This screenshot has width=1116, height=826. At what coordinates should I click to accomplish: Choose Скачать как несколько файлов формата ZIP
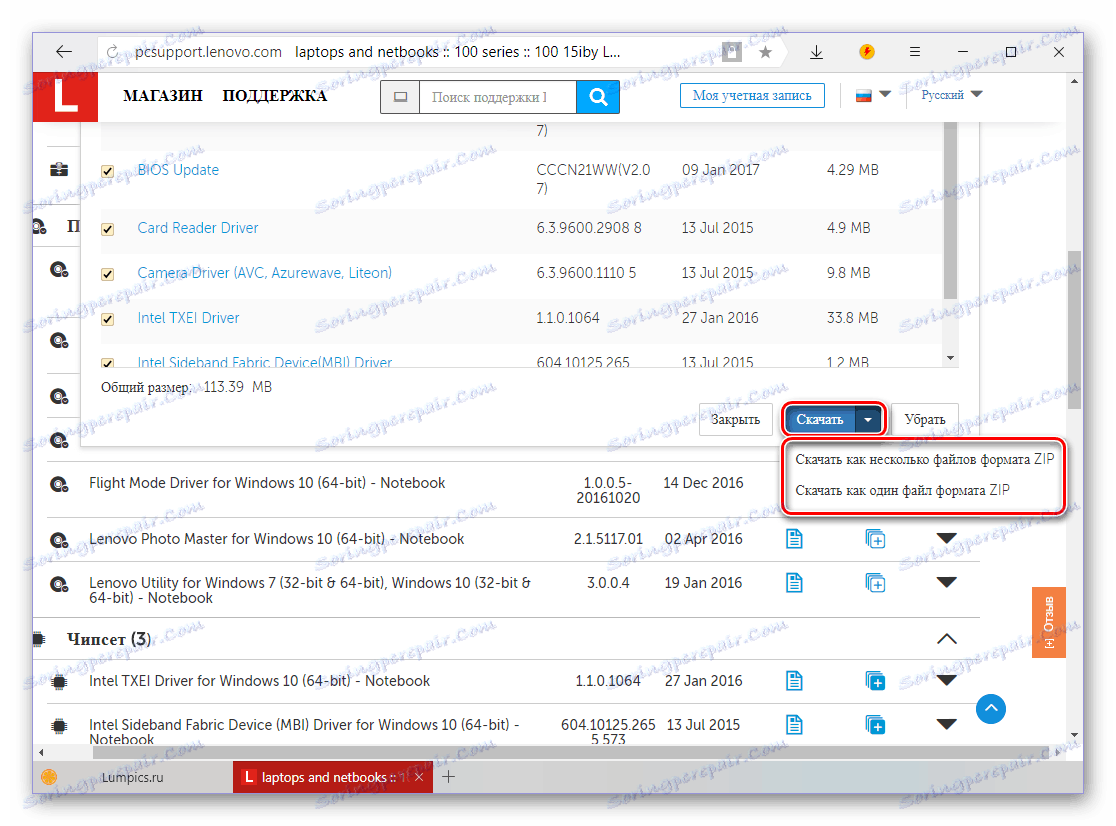tap(924, 459)
